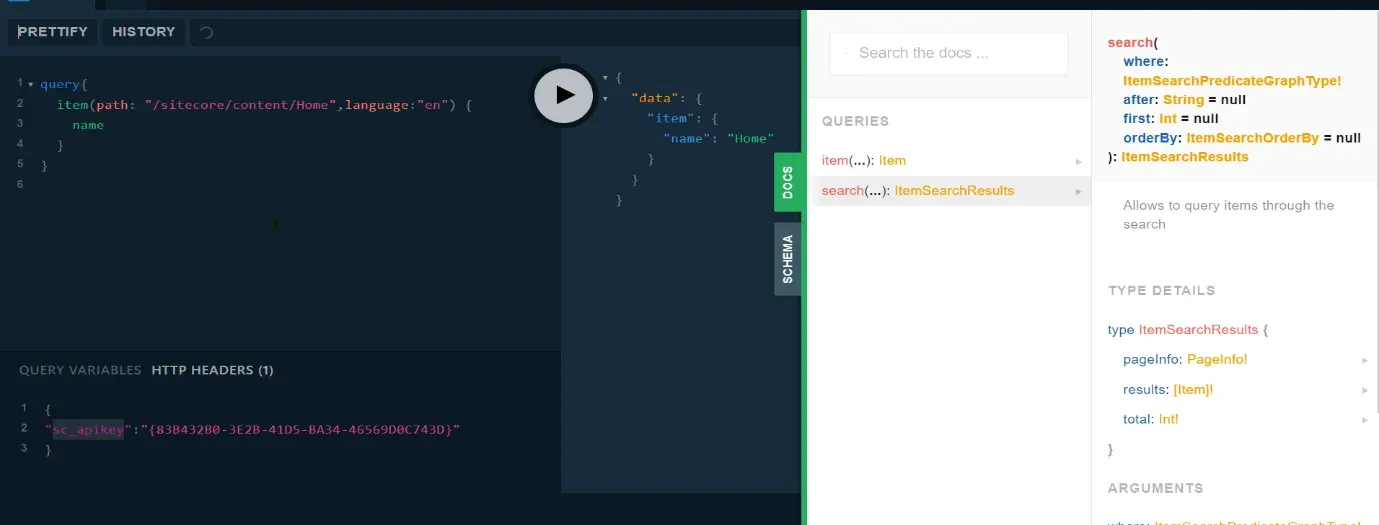Click the TYPE DETAILS heading
This screenshot has height=525, width=1379.
pos(1162,291)
